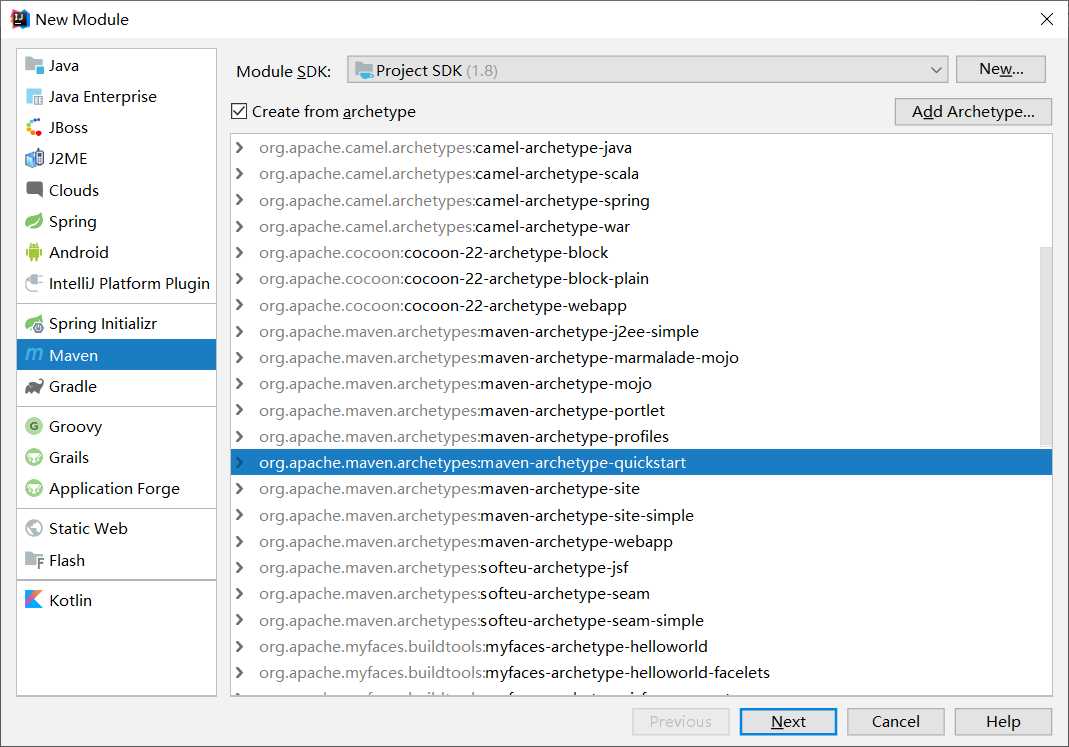Click the New... SDK button

click(1000, 69)
